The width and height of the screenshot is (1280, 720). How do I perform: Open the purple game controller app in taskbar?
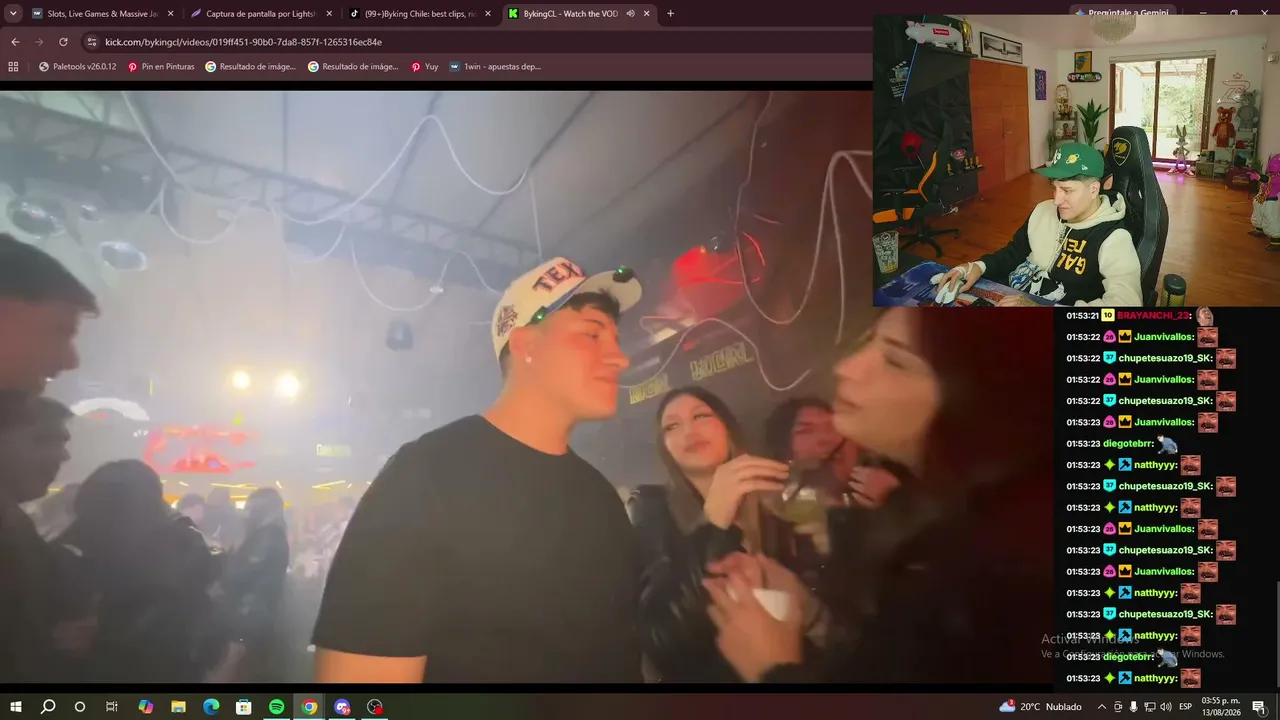[343, 707]
